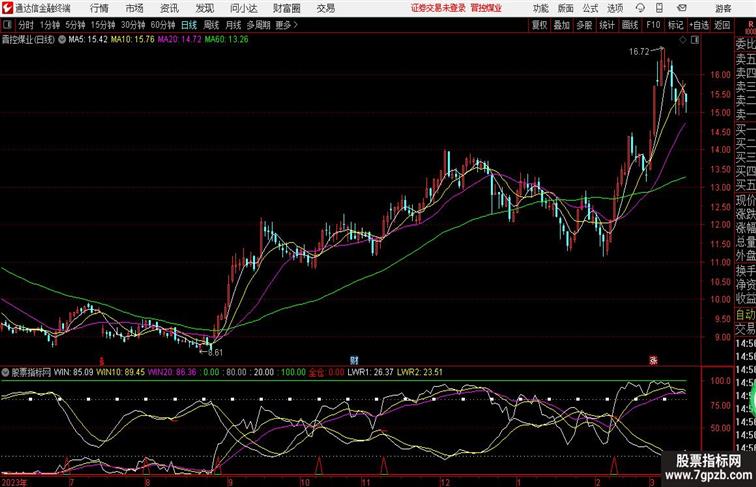Switch to the 15分钟 period
This screenshot has width=756, height=487.
coord(103,25)
